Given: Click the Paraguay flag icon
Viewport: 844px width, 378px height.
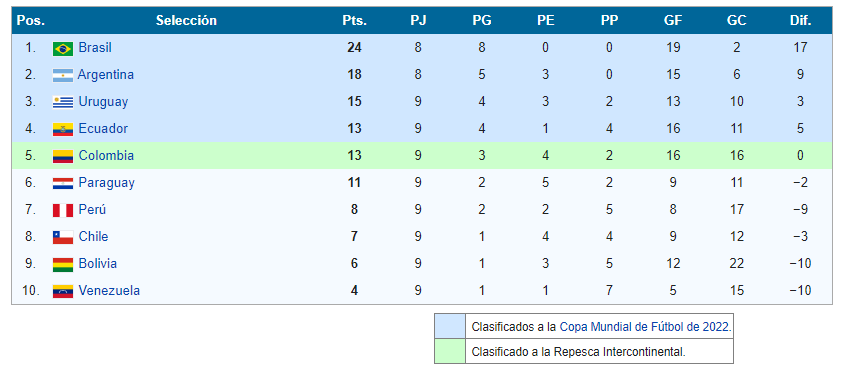Looking at the screenshot, I should (x=63, y=183).
